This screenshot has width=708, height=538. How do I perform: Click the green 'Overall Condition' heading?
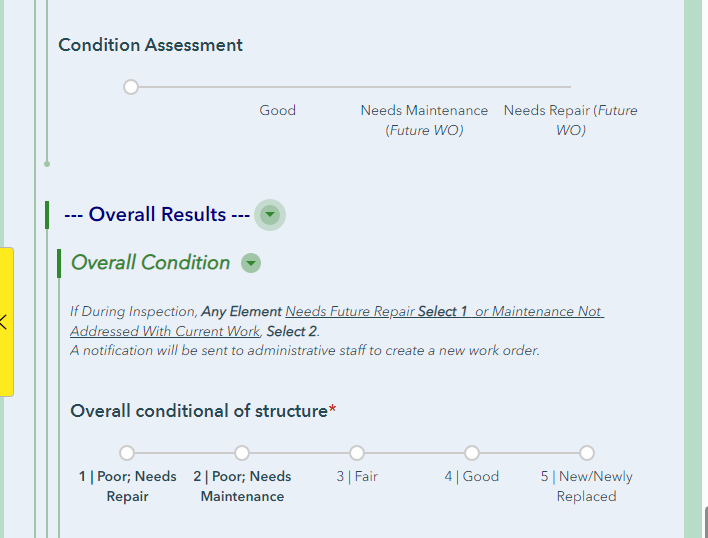click(150, 263)
